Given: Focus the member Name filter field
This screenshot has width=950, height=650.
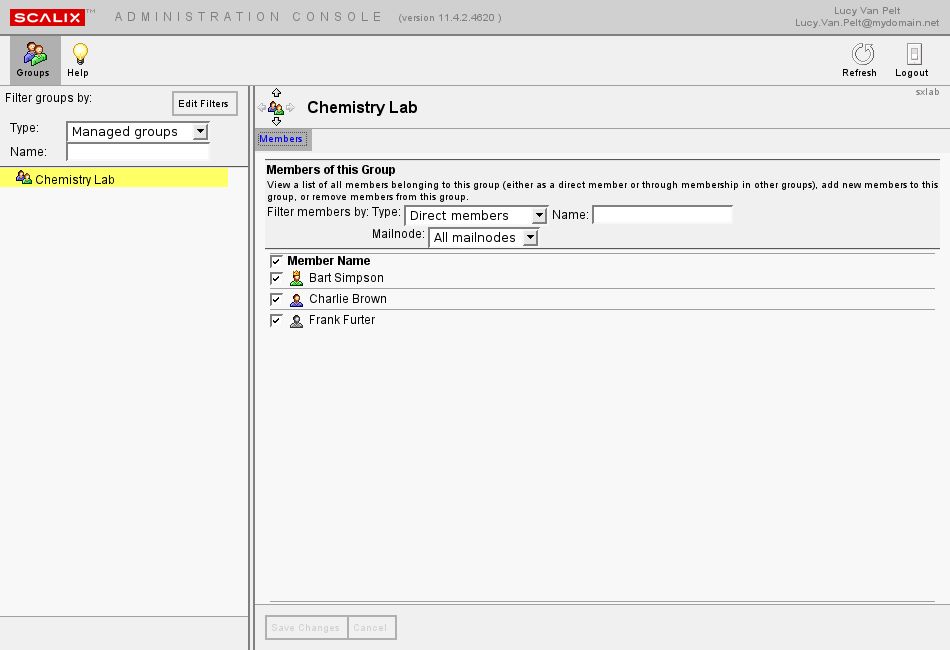Looking at the screenshot, I should coord(662,215).
